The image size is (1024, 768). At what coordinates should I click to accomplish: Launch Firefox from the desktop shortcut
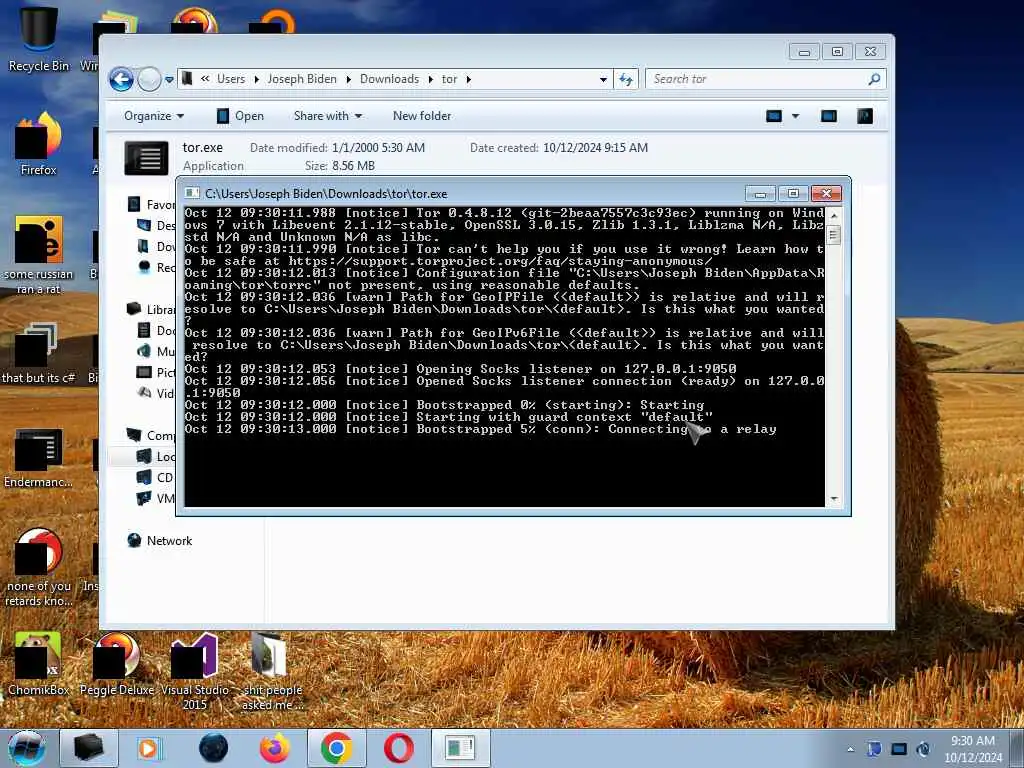(x=39, y=143)
